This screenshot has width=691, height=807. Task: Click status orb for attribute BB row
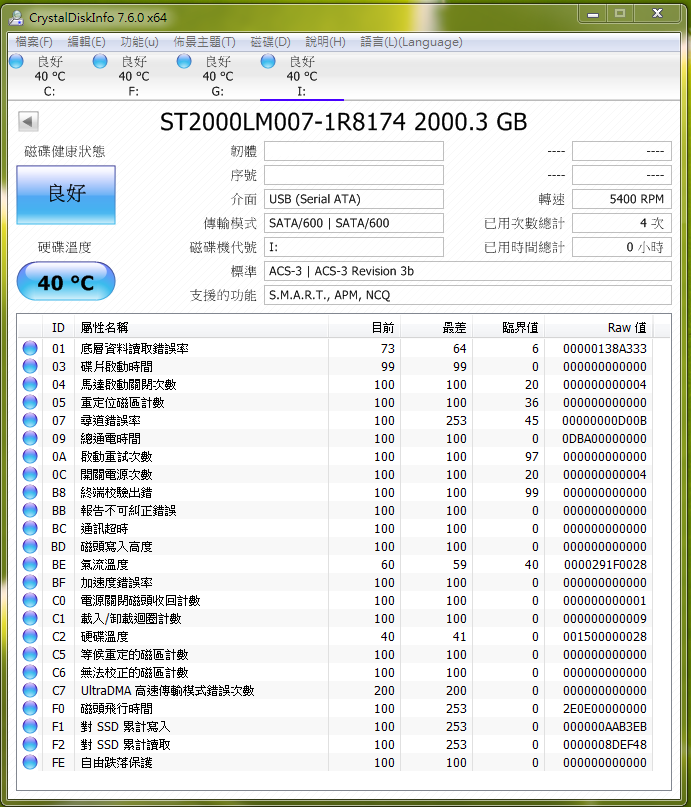tap(30, 511)
